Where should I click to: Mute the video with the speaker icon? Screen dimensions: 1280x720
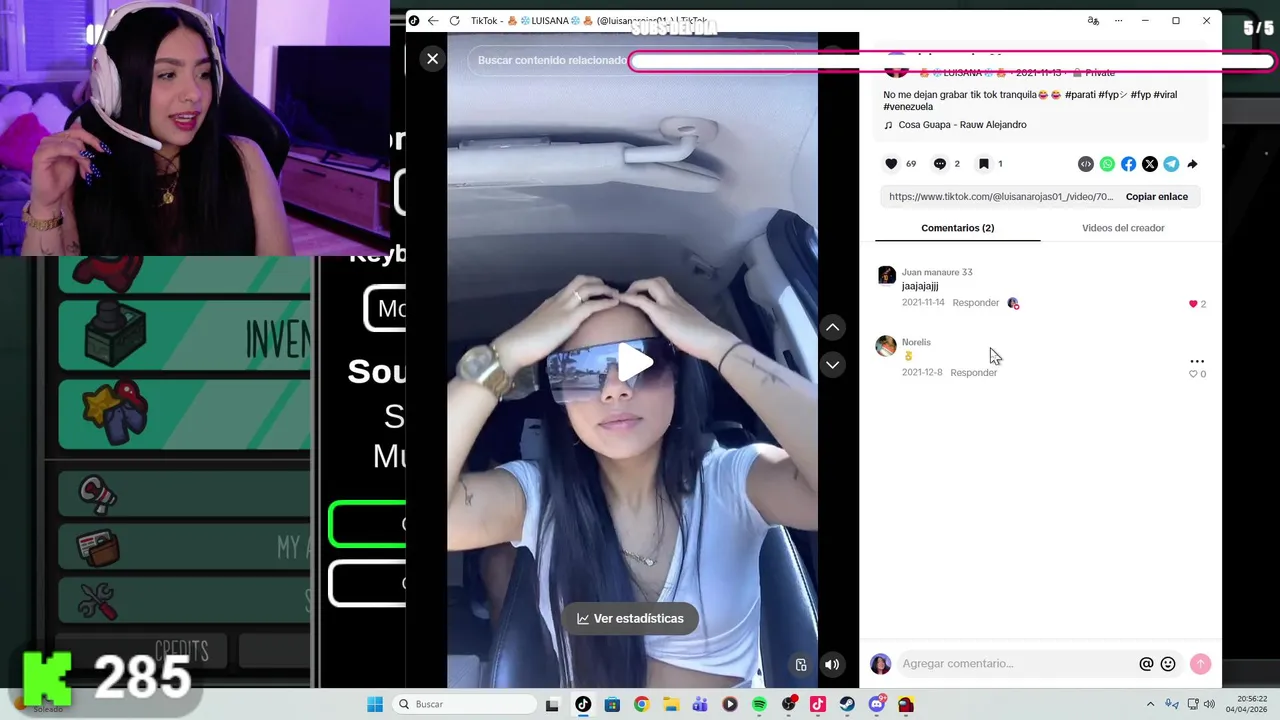click(x=832, y=664)
